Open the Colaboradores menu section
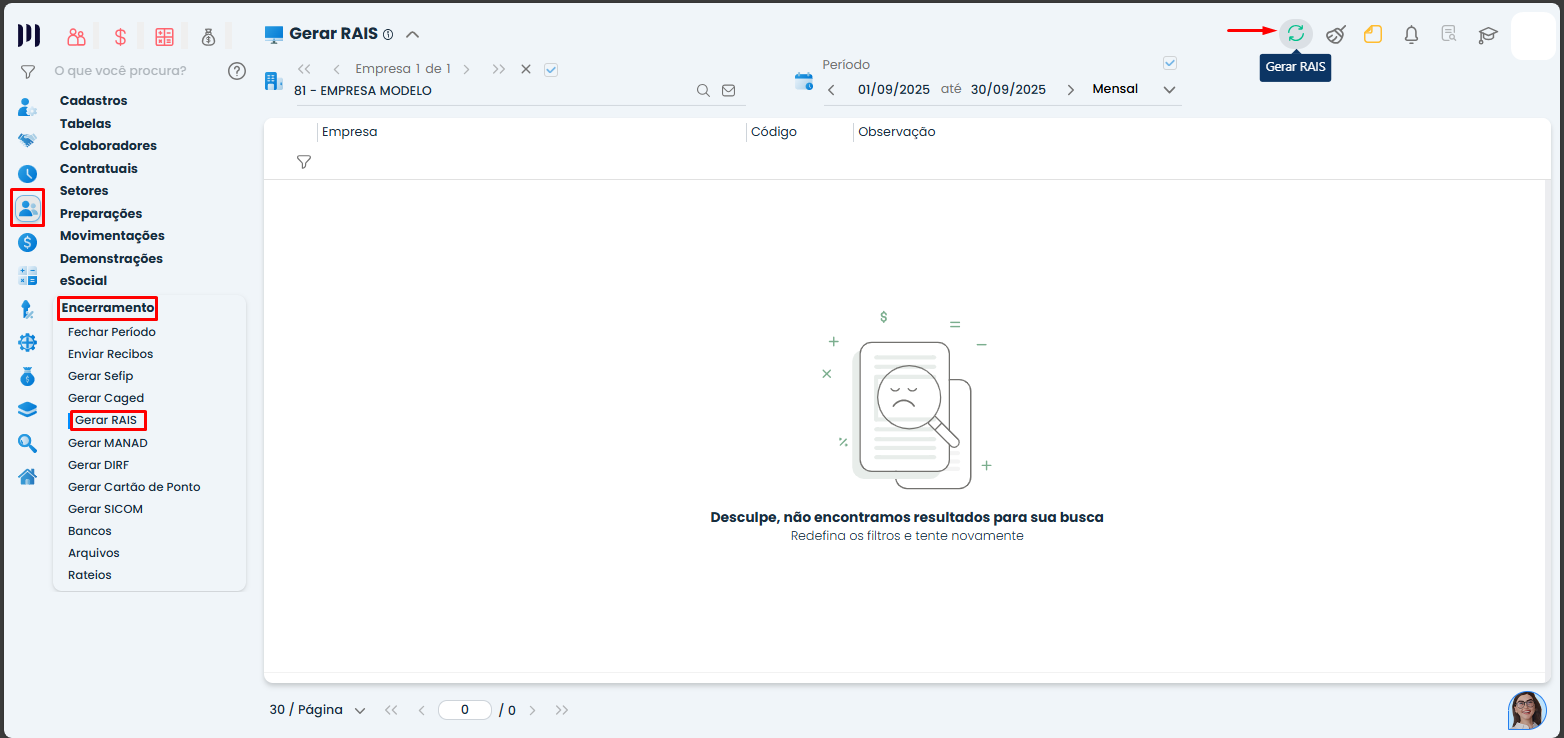This screenshot has height=738, width=1564. (108, 146)
